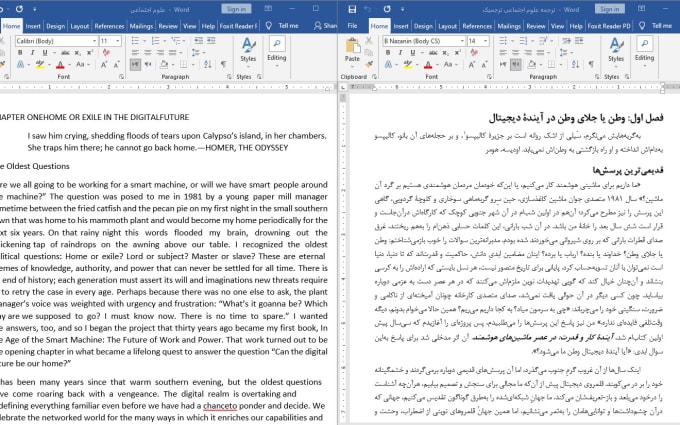Open Font dialog launcher in the Persian window
Image resolution: width=680 pixels, height=425 pixels.
489,77
